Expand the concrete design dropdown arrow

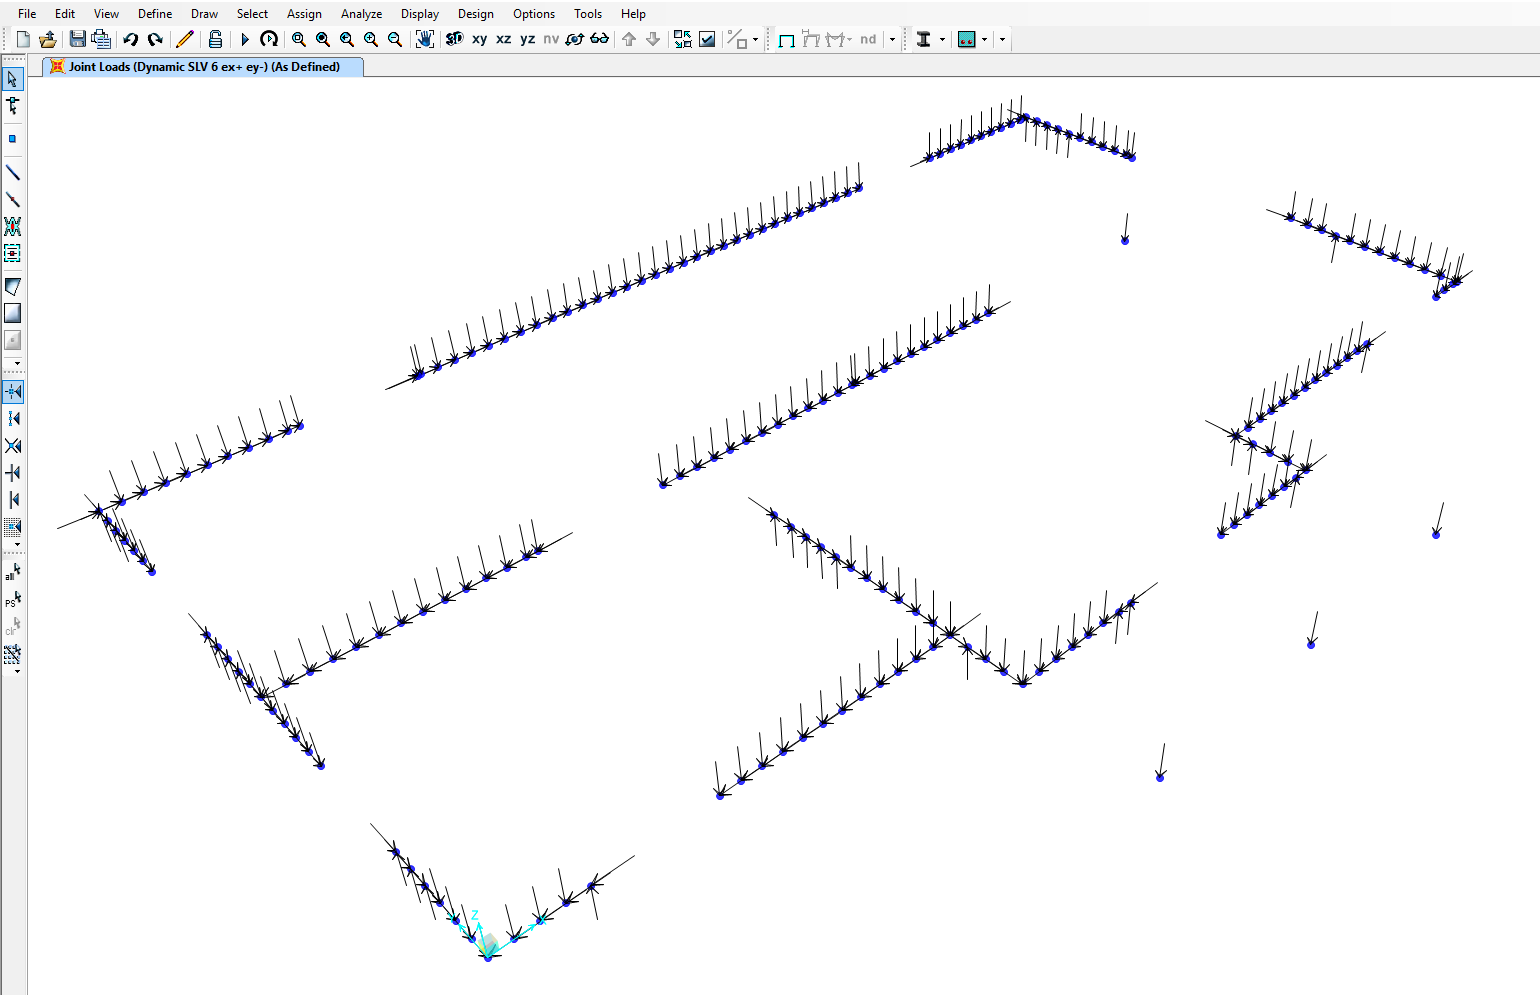984,40
